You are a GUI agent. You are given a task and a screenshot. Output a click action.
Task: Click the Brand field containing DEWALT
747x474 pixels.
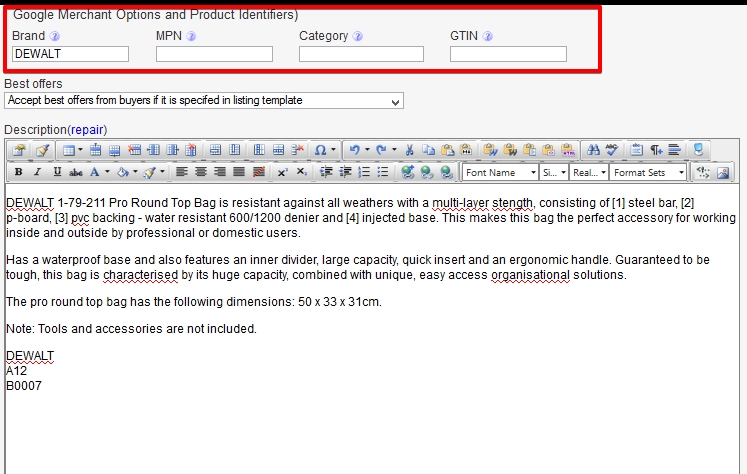tap(71, 54)
